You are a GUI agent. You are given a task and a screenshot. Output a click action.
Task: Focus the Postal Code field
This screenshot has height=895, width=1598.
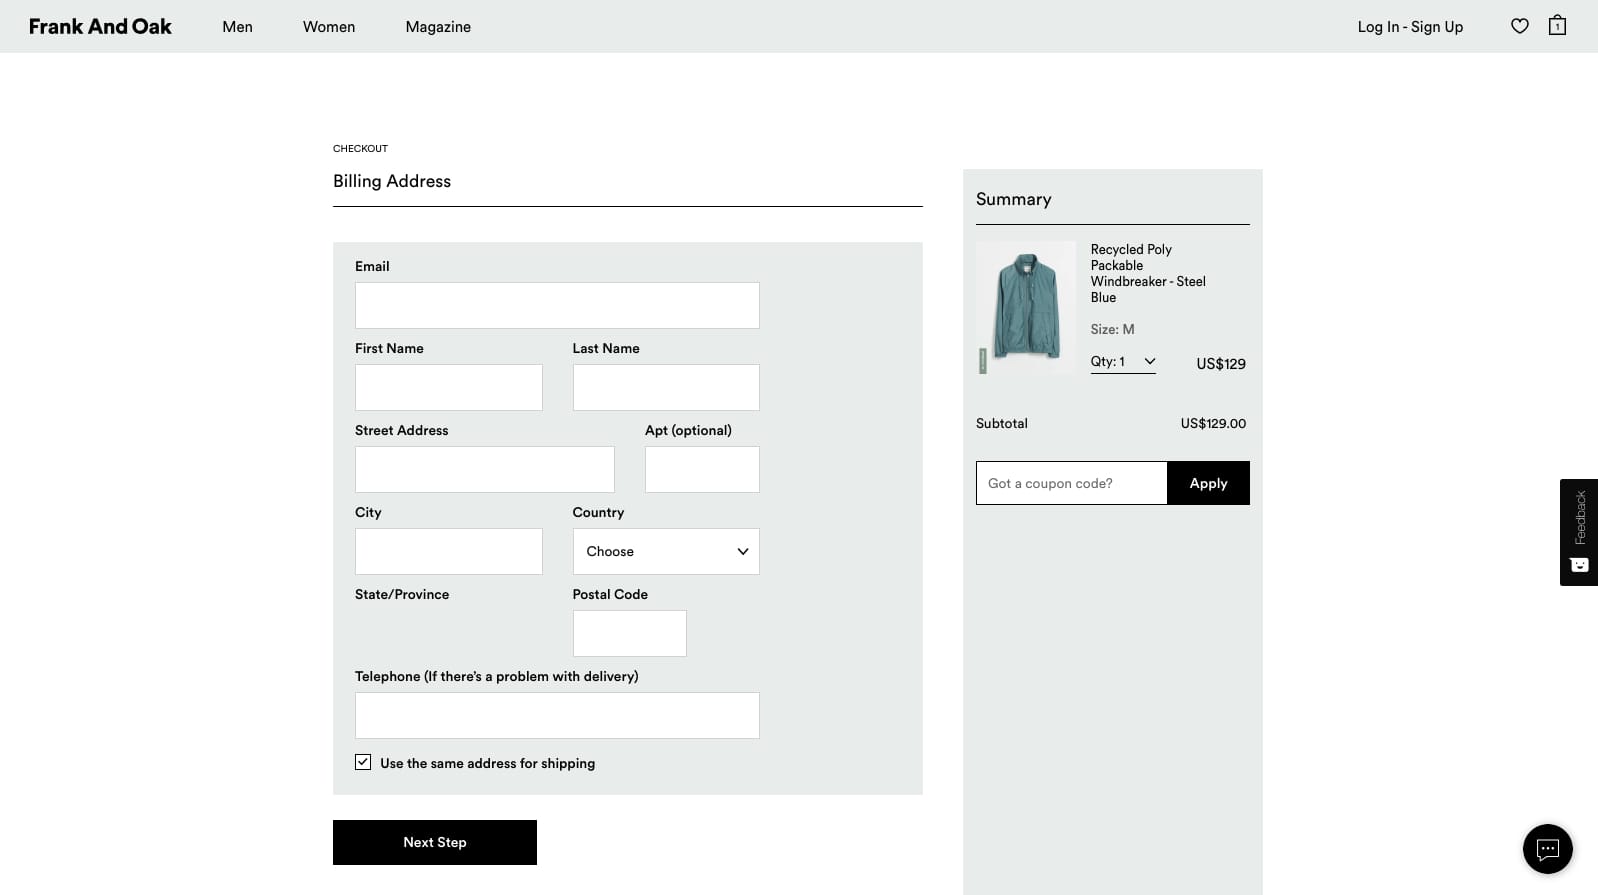(x=630, y=633)
